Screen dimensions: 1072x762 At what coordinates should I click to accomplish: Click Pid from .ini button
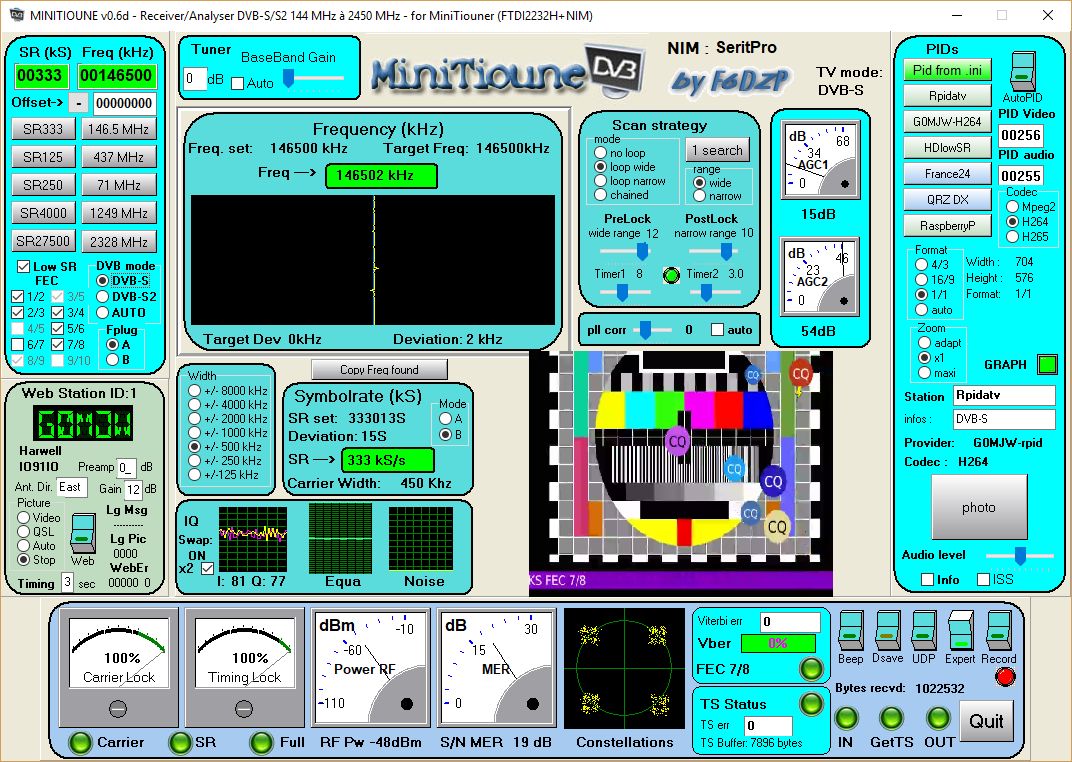pos(948,70)
